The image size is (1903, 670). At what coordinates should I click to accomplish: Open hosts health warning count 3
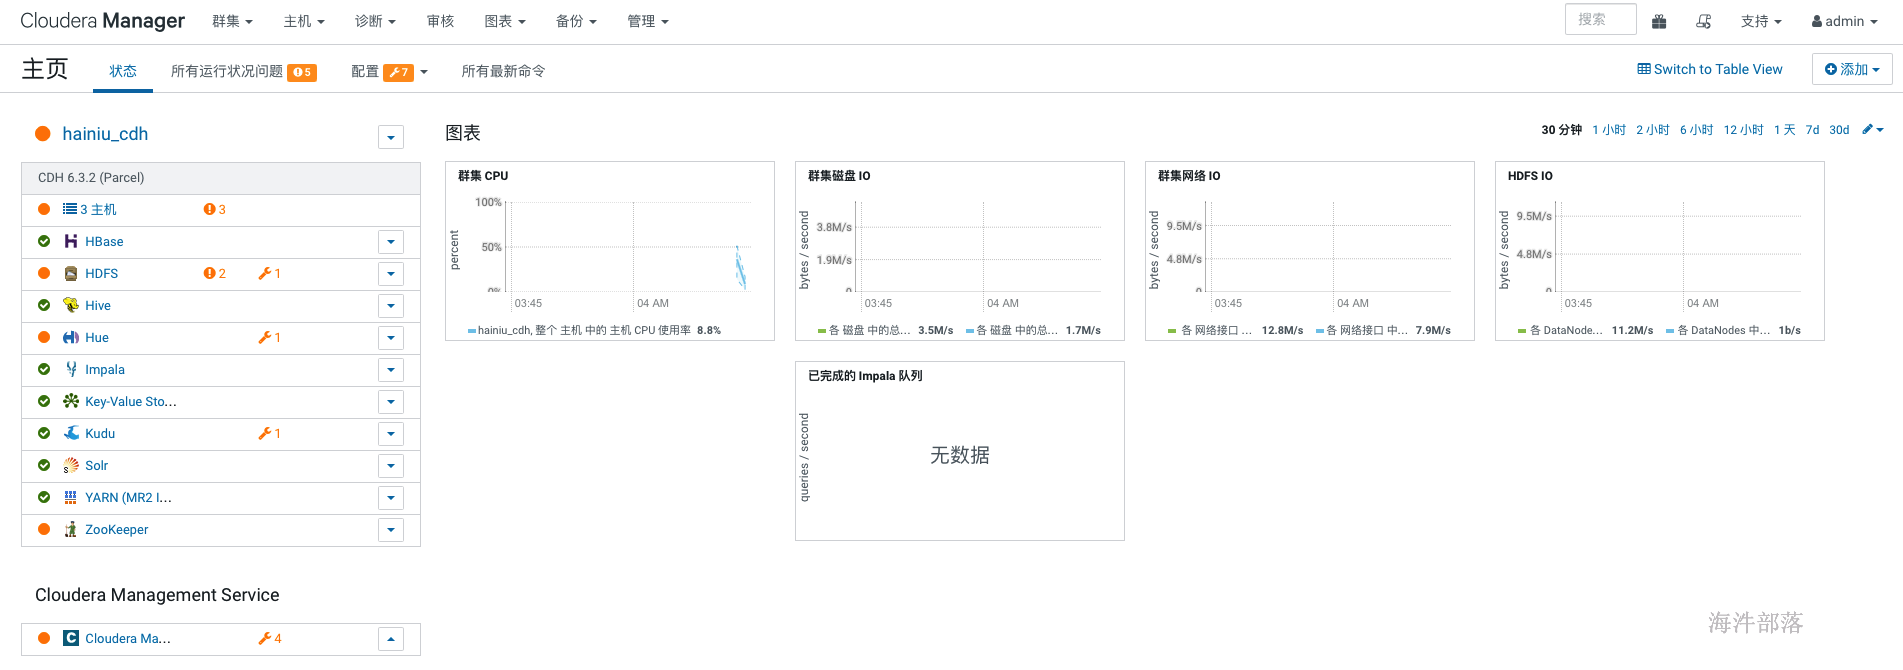pos(215,209)
